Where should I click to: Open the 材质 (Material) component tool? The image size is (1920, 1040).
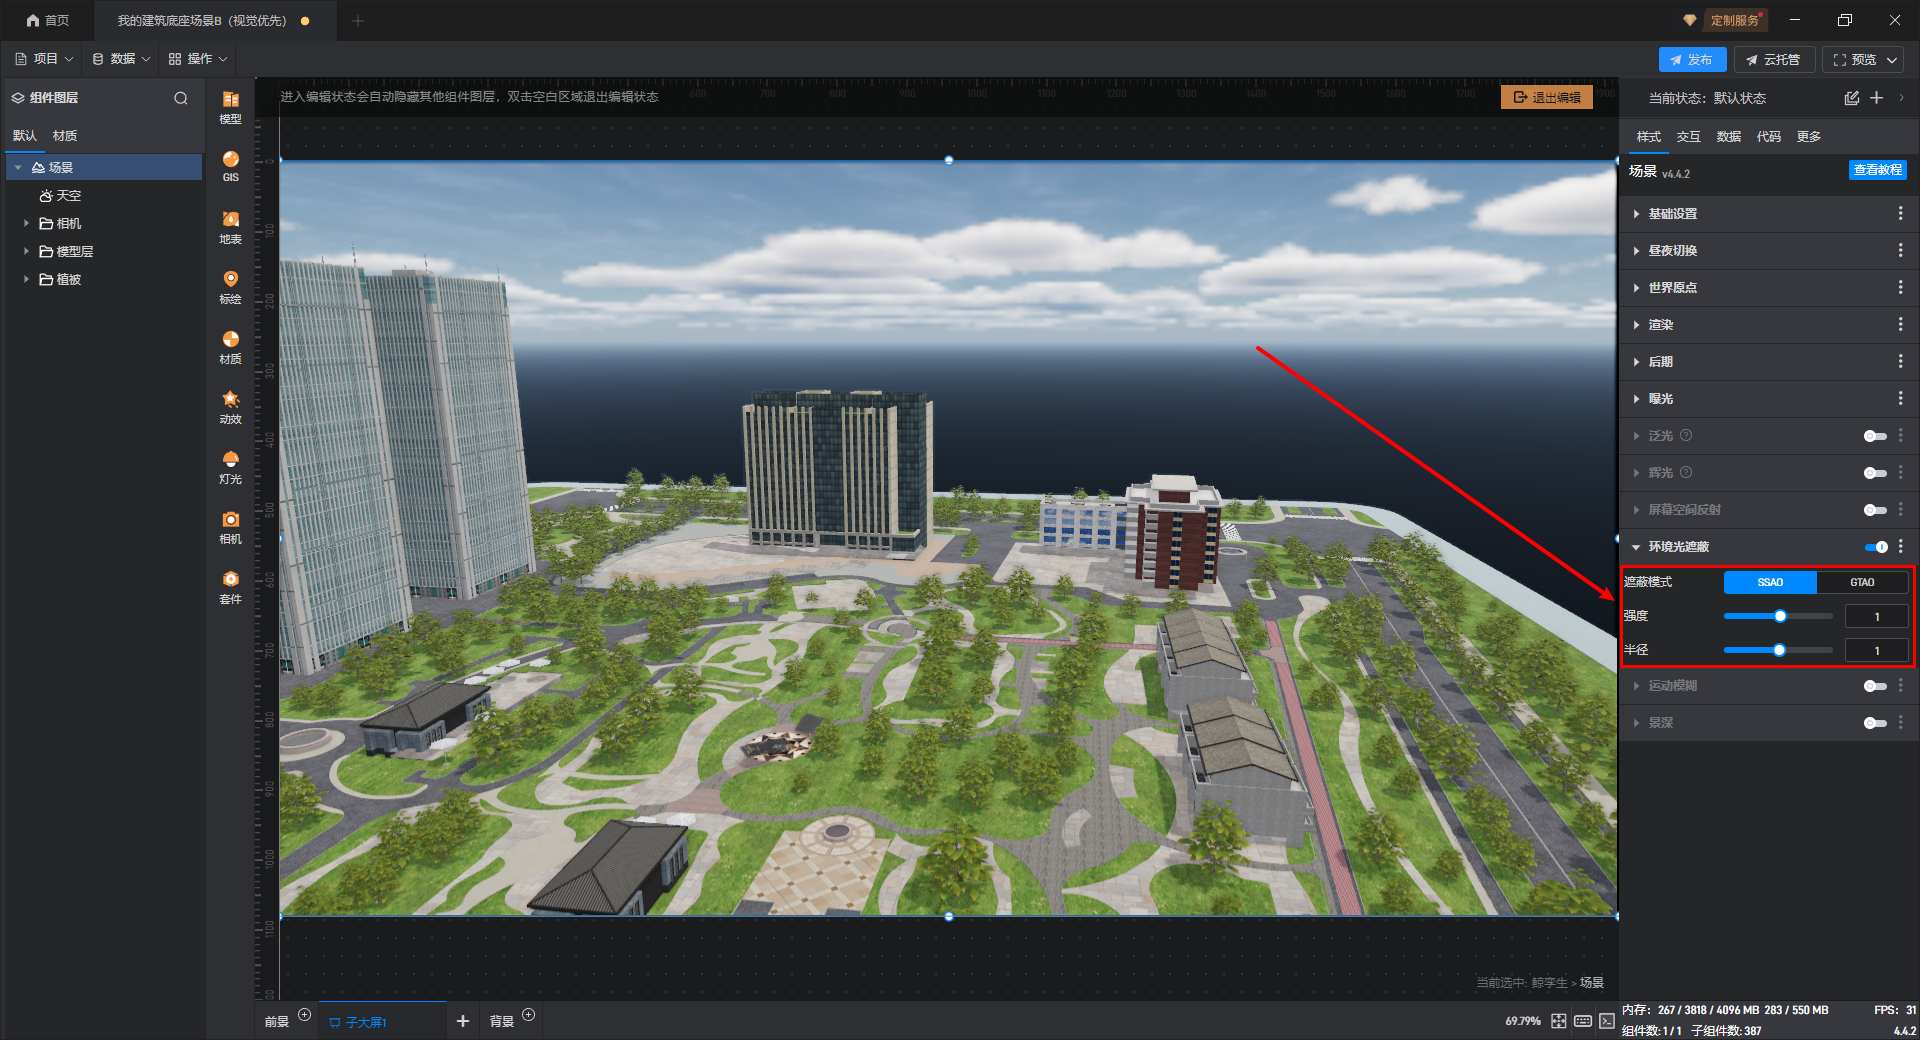click(230, 347)
